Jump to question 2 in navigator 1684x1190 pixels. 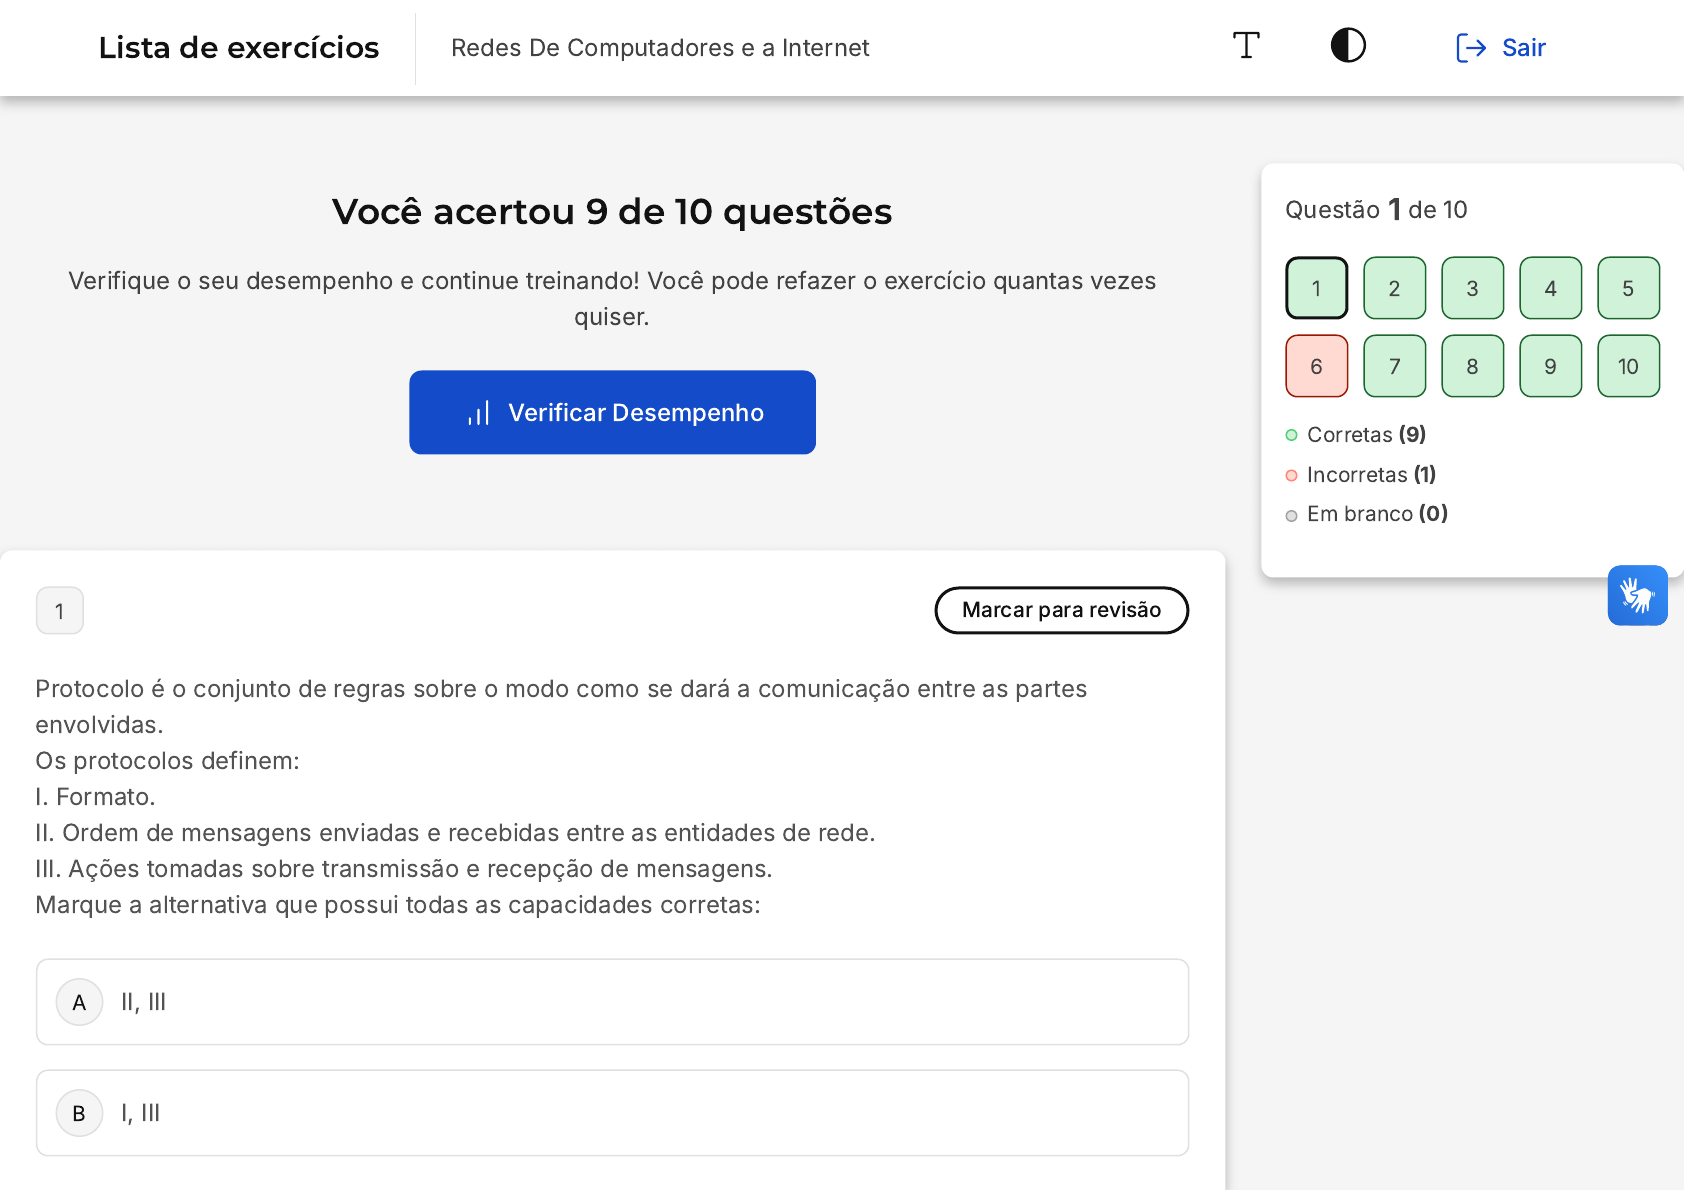coord(1394,288)
